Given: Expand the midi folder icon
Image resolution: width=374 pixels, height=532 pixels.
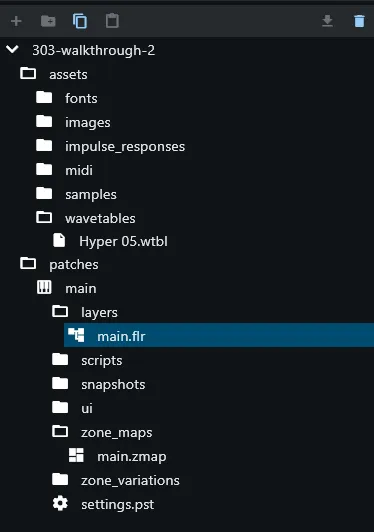Looking at the screenshot, I should [44, 169].
